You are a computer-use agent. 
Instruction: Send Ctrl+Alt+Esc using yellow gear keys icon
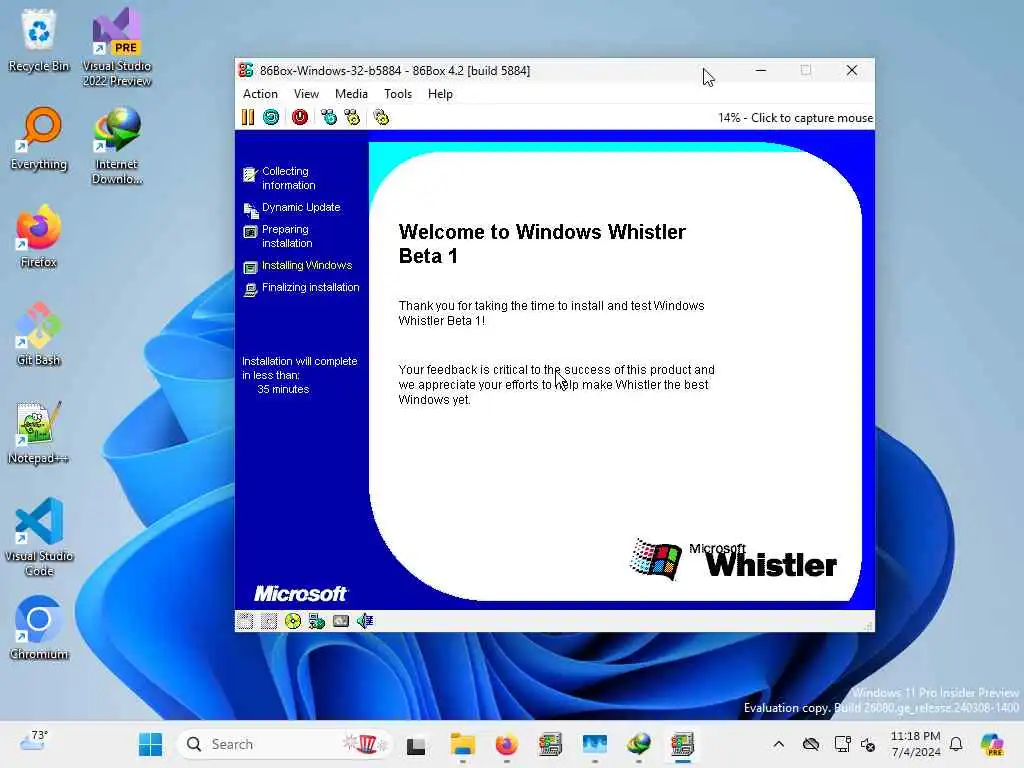pos(352,118)
